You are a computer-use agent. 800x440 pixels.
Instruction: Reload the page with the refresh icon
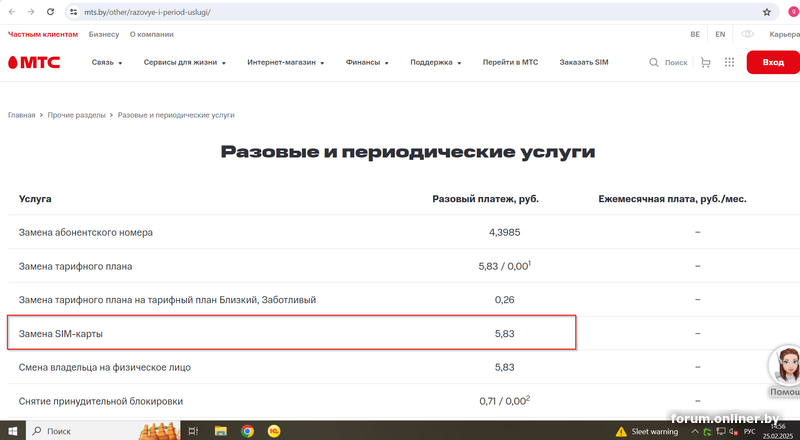(x=50, y=12)
